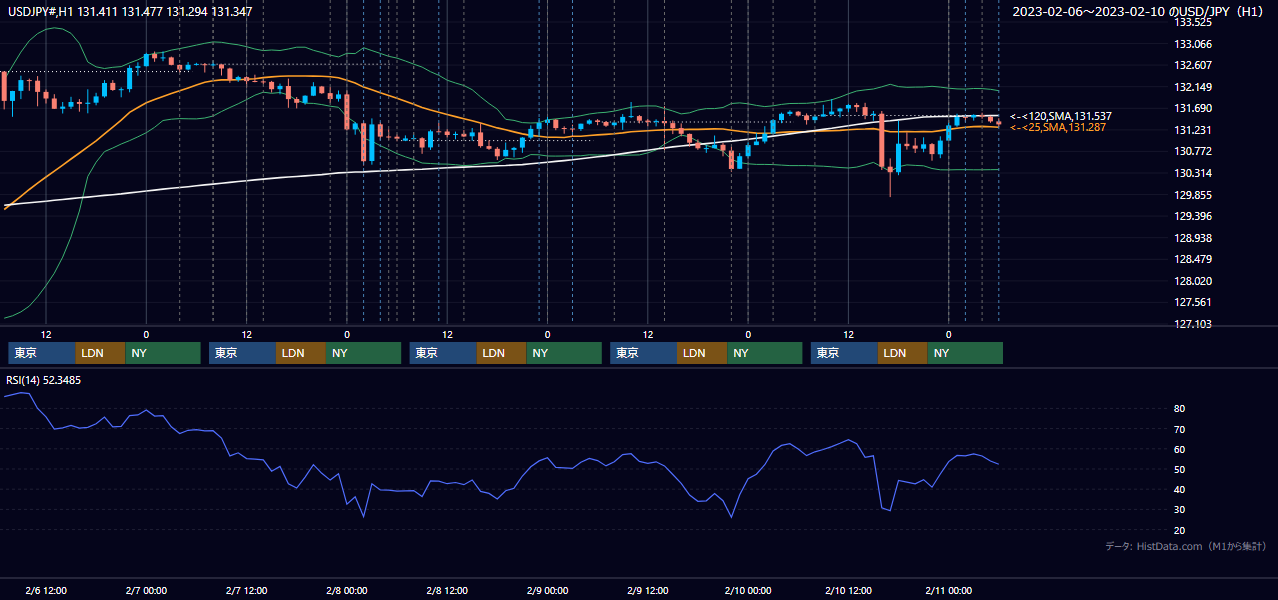Viewport: 1278px width, 600px height.
Task: Click the 2/6 12:00 date label
Action: point(46,591)
